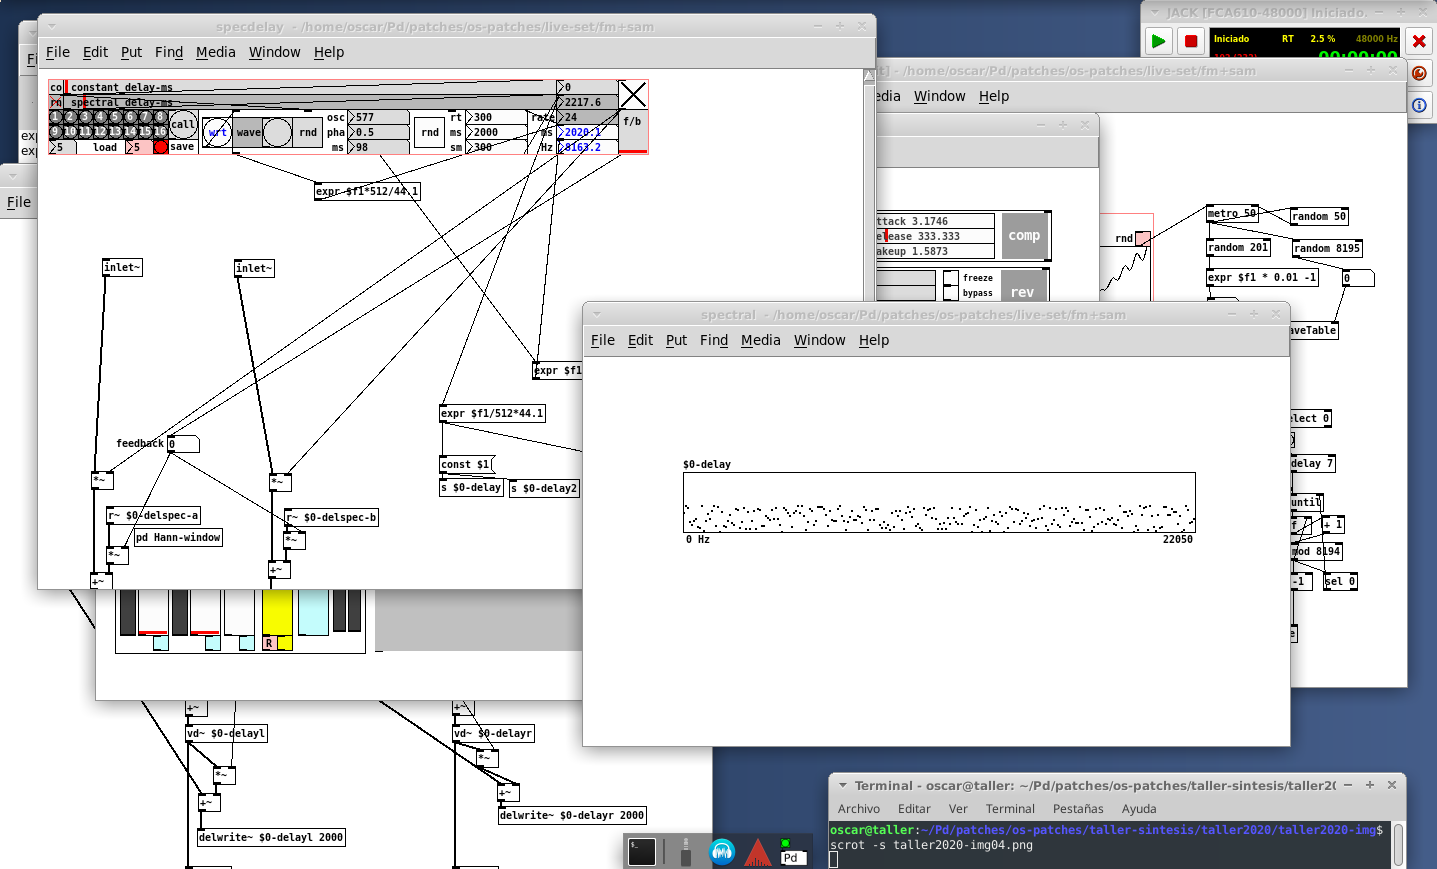The width and height of the screenshot is (1437, 869).
Task: Stop JACK with the red stop button
Action: click(x=1190, y=41)
